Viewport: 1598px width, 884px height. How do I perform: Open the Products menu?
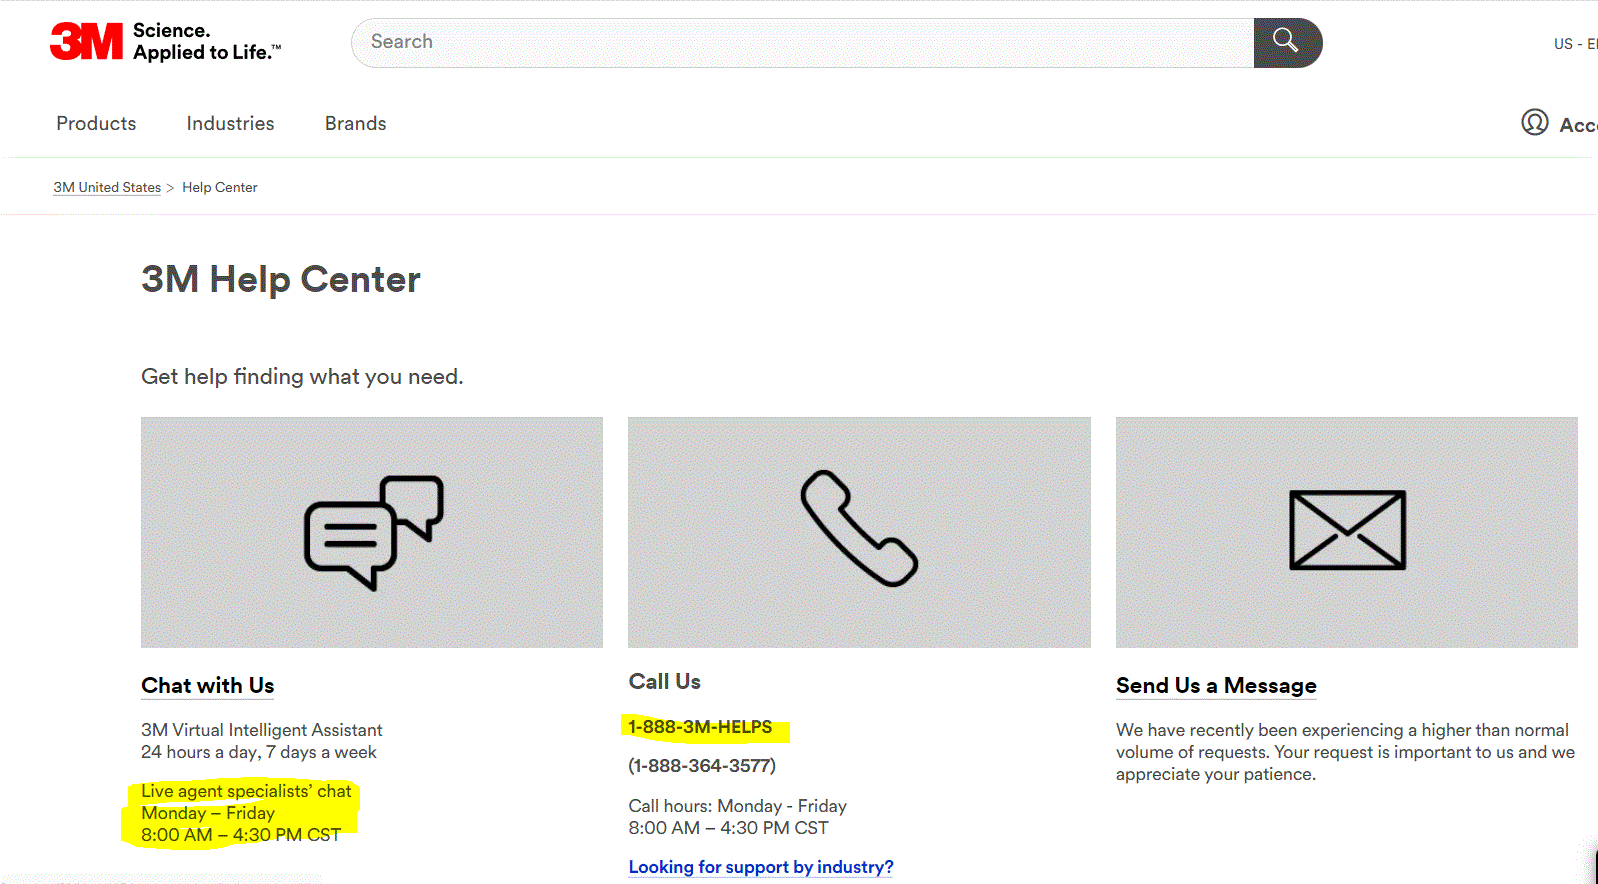[x=96, y=124]
